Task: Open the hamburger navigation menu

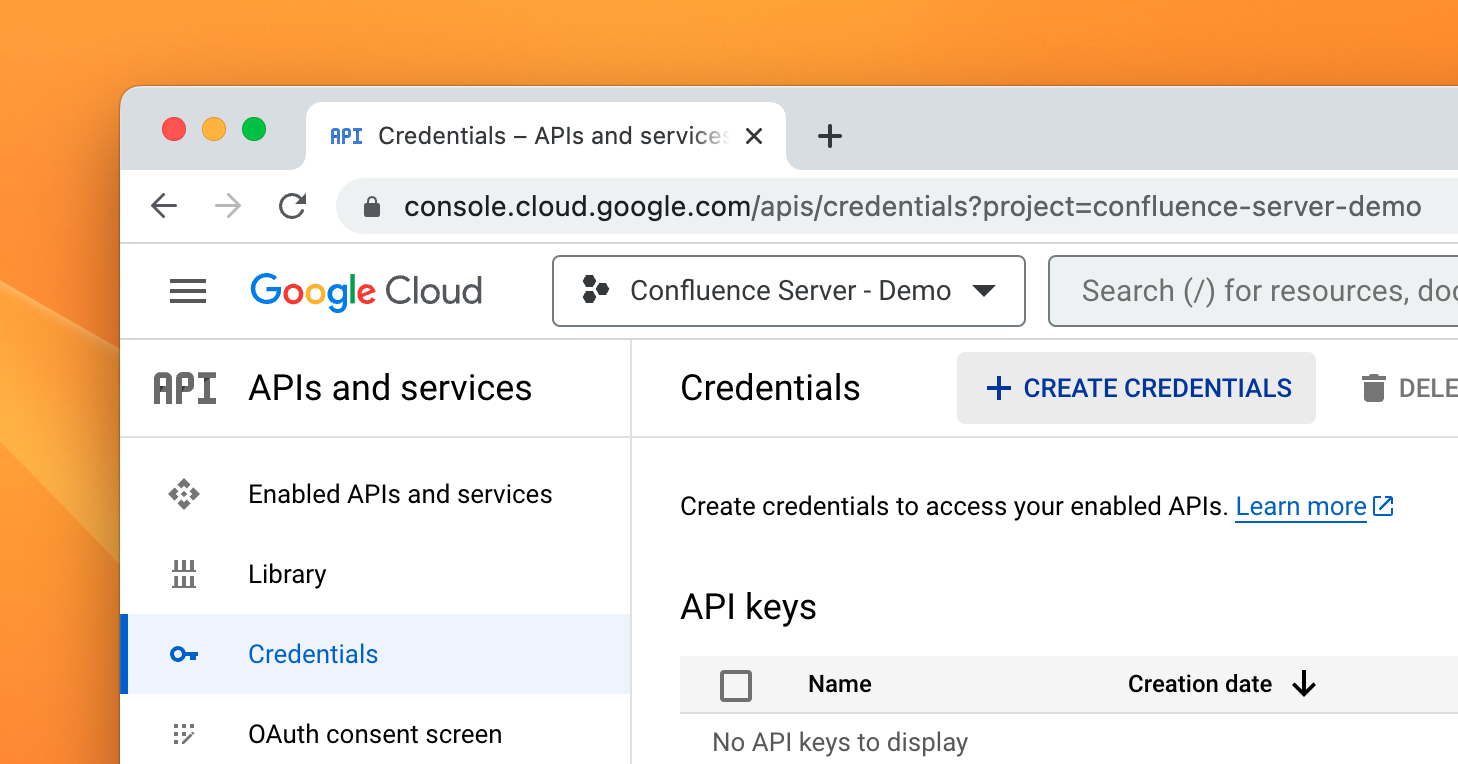Action: (188, 291)
